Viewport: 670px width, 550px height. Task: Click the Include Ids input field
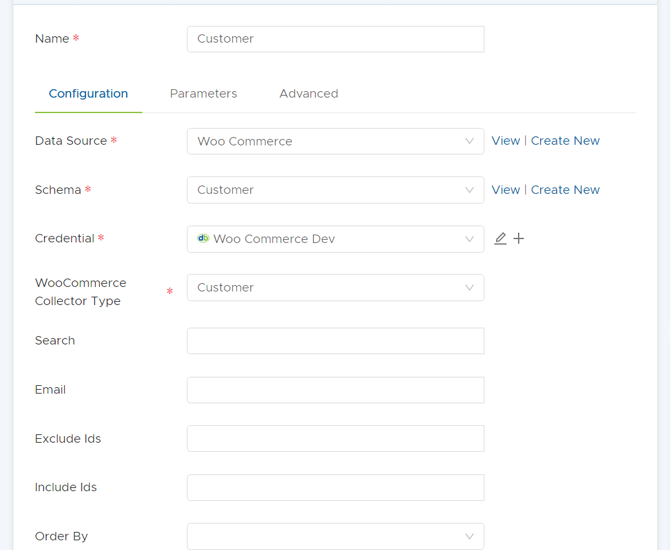click(335, 487)
